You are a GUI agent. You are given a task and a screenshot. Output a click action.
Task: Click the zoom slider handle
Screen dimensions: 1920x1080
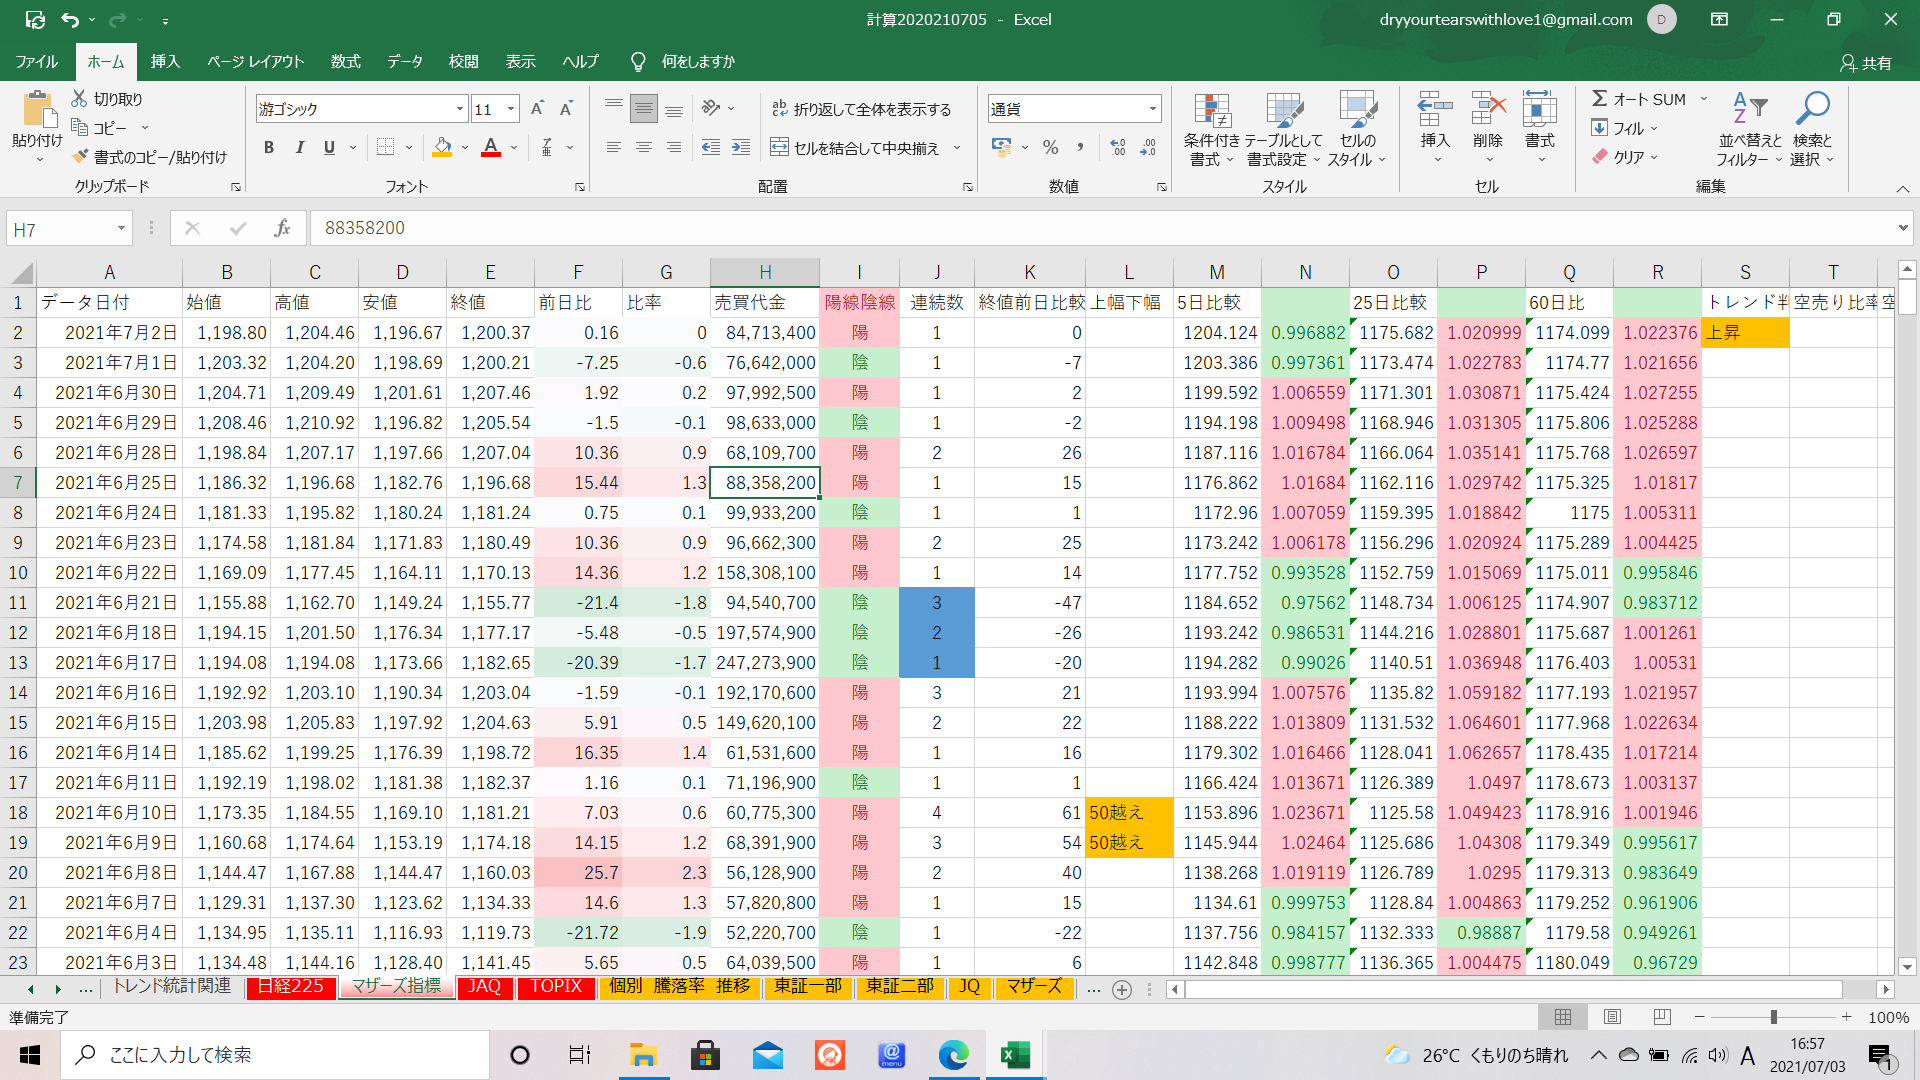(x=1773, y=1017)
